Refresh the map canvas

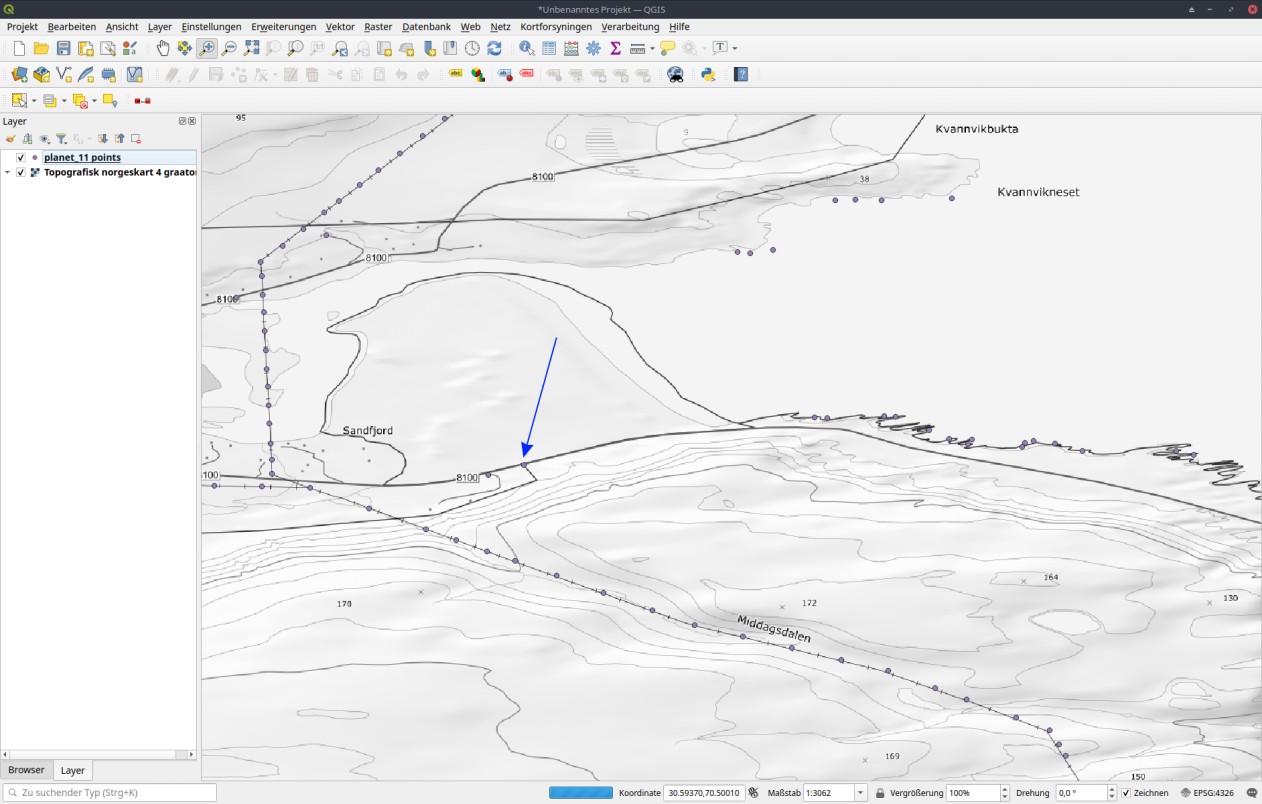click(x=494, y=48)
